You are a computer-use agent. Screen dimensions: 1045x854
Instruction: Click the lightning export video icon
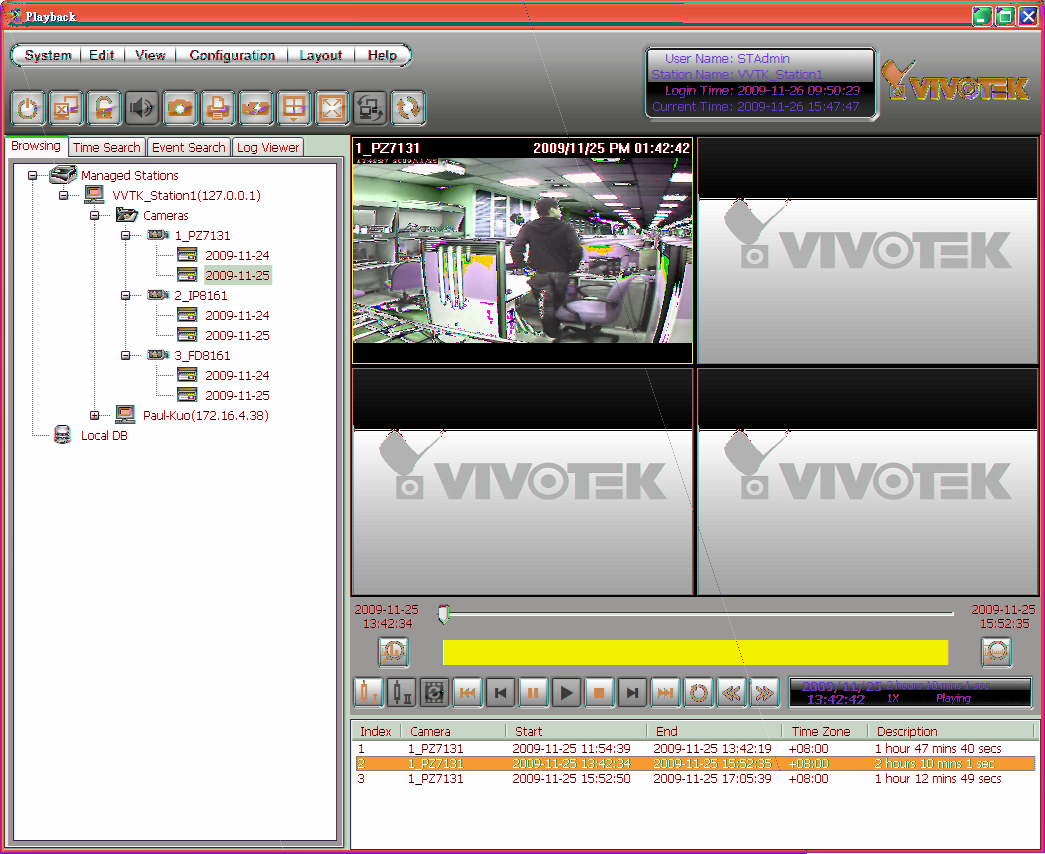(255, 108)
